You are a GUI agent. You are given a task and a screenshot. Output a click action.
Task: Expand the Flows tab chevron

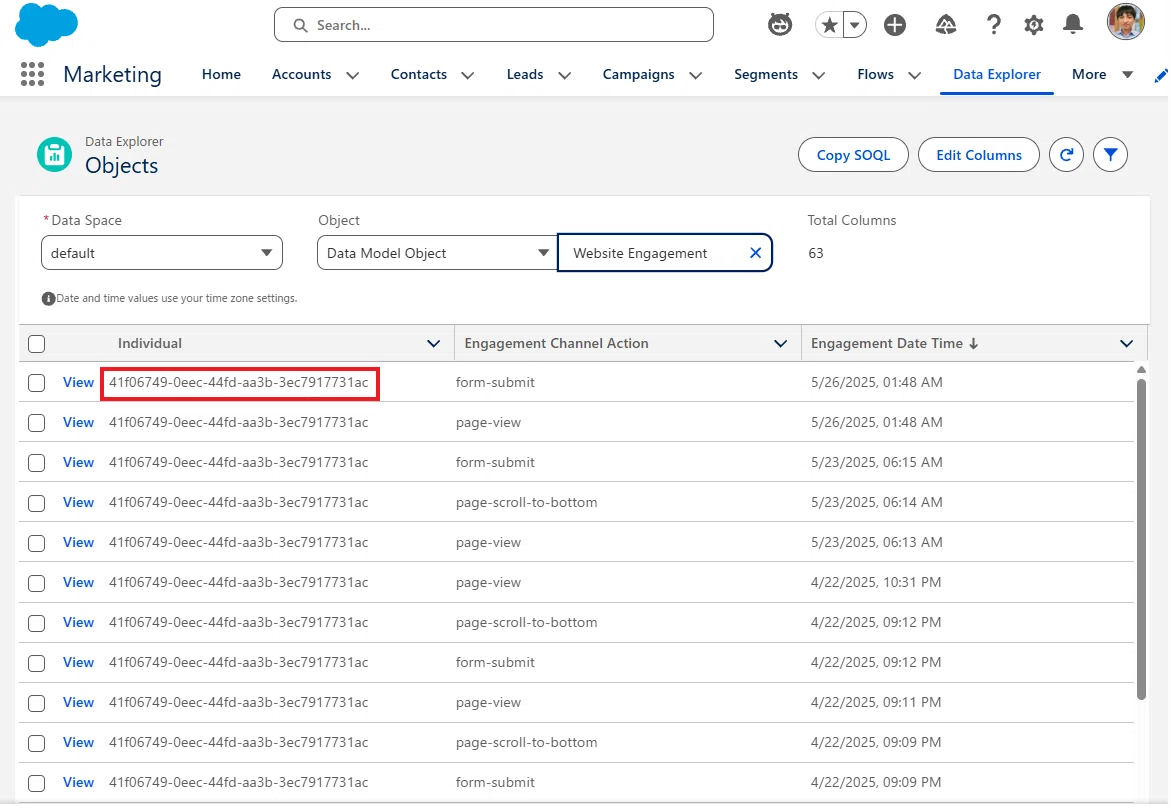[x=914, y=75]
